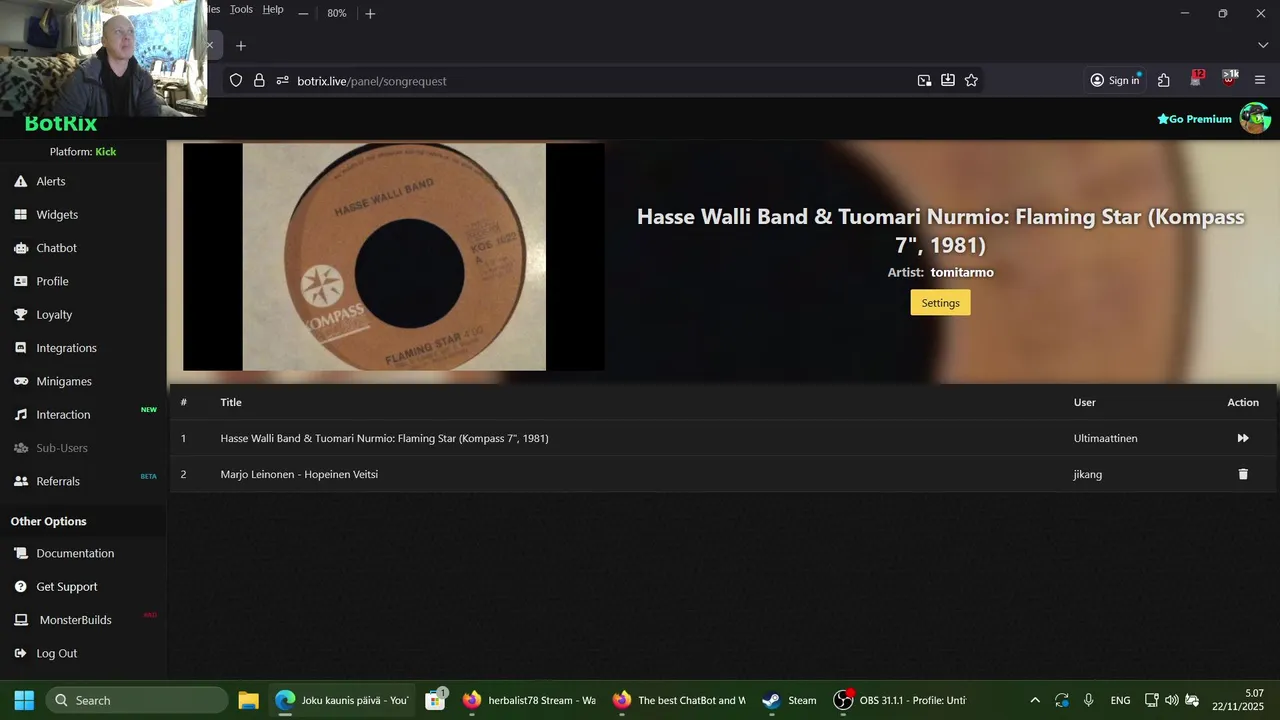Open the Windows Start menu
1280x720 pixels.
pos(24,700)
